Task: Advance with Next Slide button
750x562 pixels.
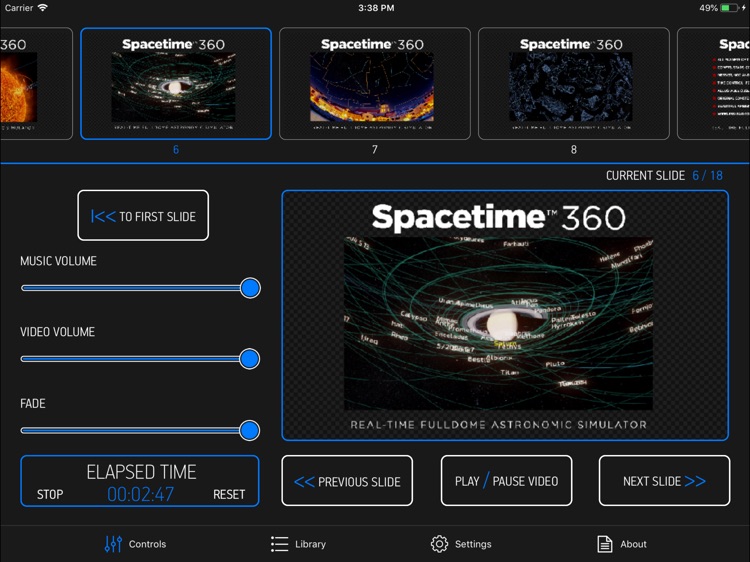Action: [664, 481]
